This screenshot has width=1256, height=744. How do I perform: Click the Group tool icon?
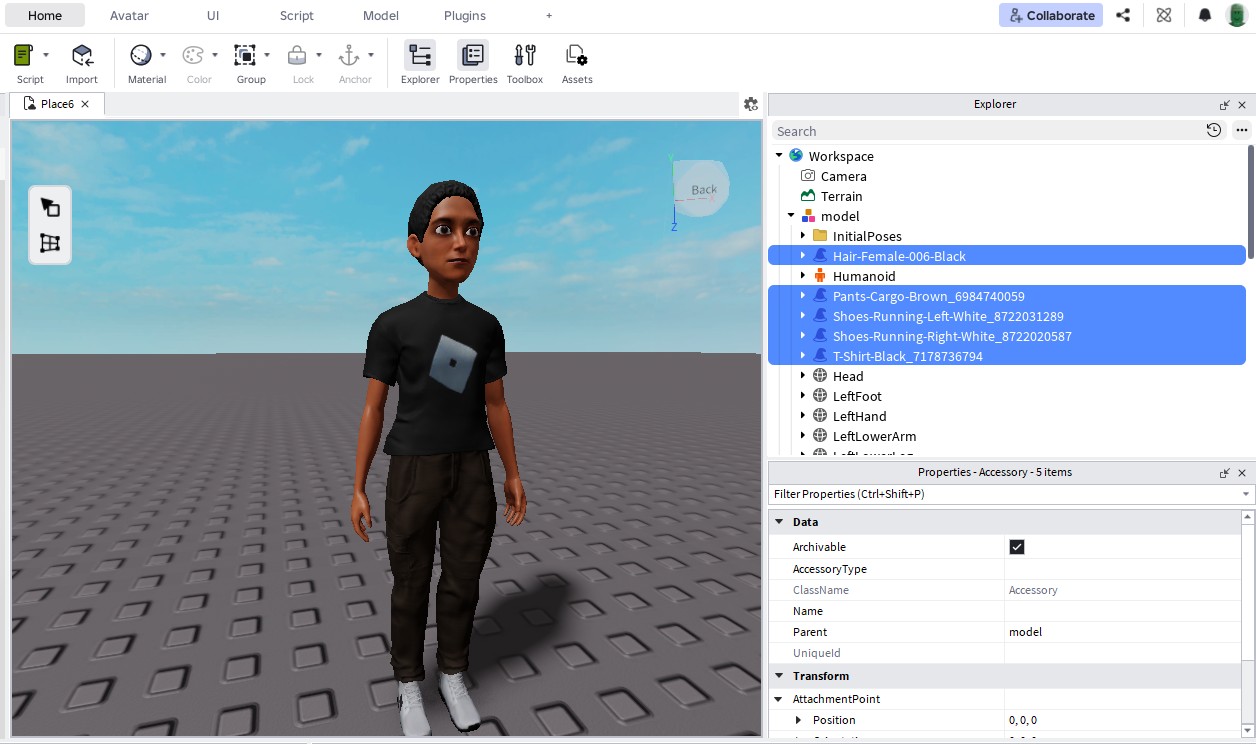coord(245,55)
